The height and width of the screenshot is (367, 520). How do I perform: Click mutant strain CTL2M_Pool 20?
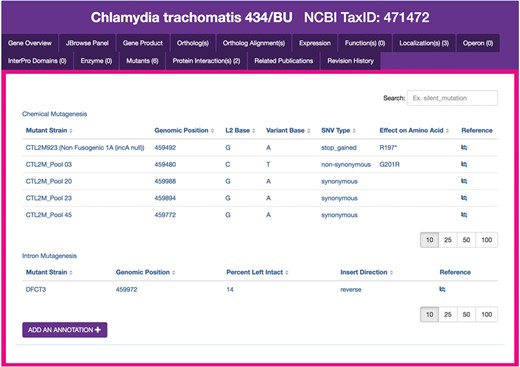pyautogui.click(x=49, y=181)
